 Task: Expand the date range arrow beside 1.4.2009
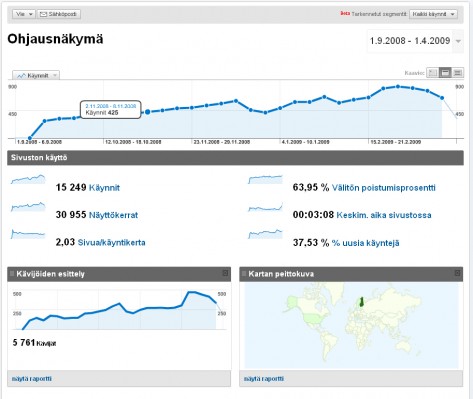point(458,41)
